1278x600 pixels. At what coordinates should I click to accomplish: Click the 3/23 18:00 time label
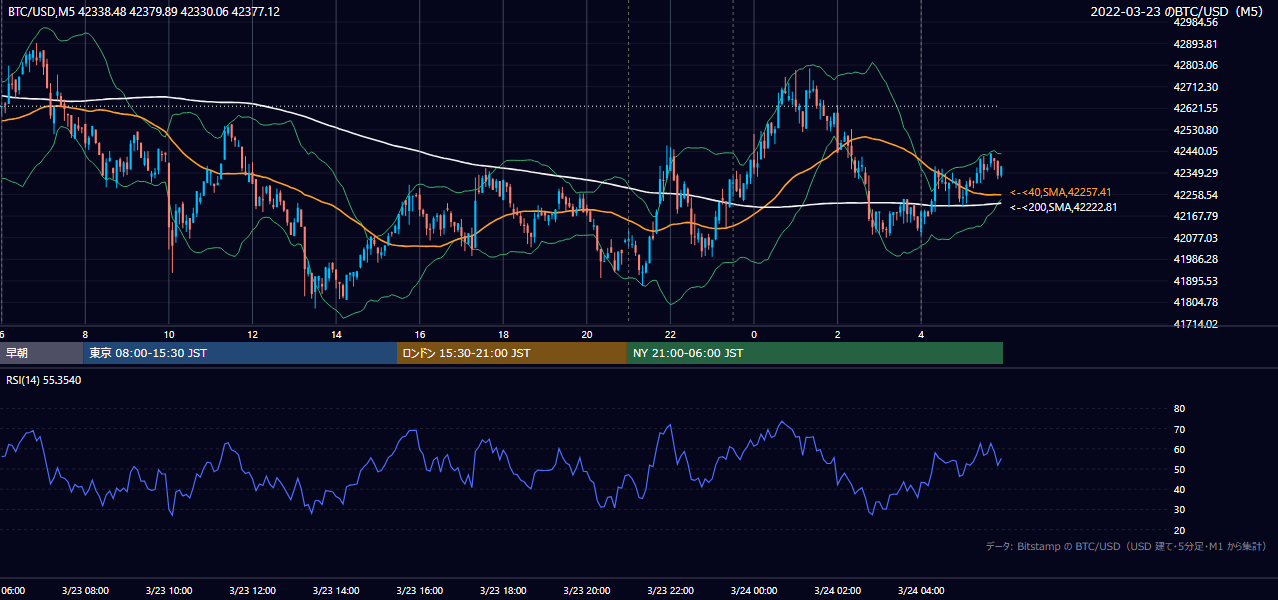(502, 591)
